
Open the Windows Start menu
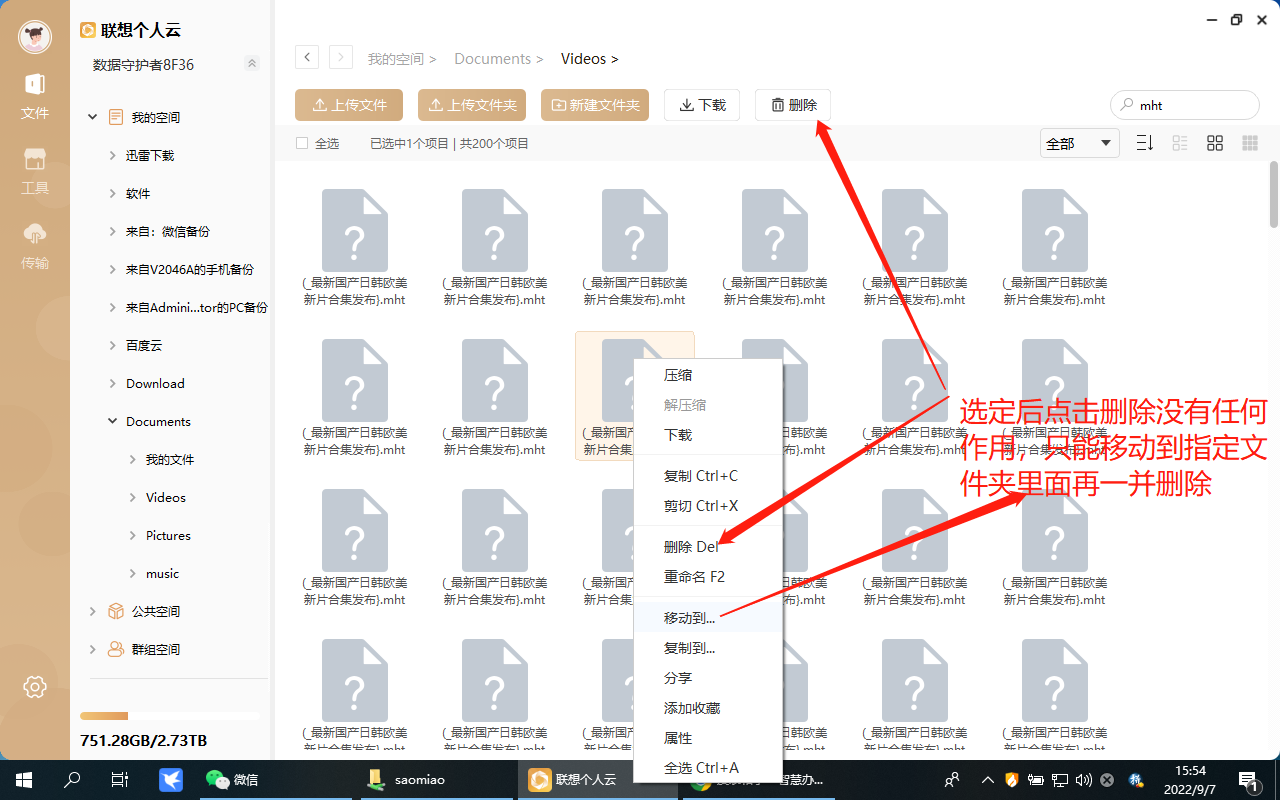point(23,779)
